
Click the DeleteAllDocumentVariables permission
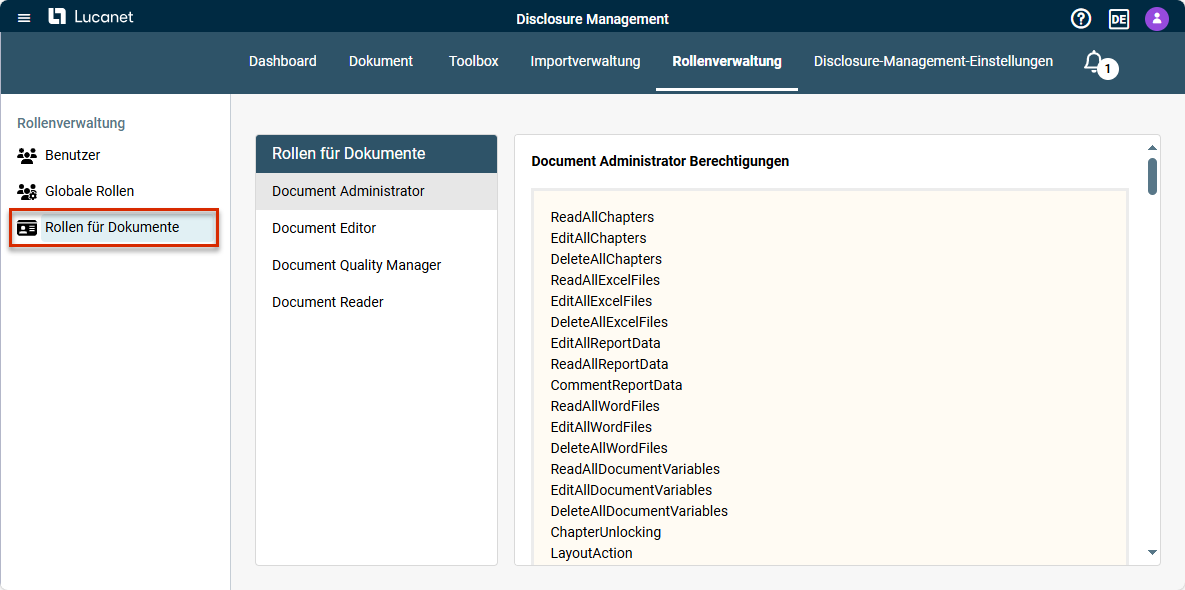639,511
